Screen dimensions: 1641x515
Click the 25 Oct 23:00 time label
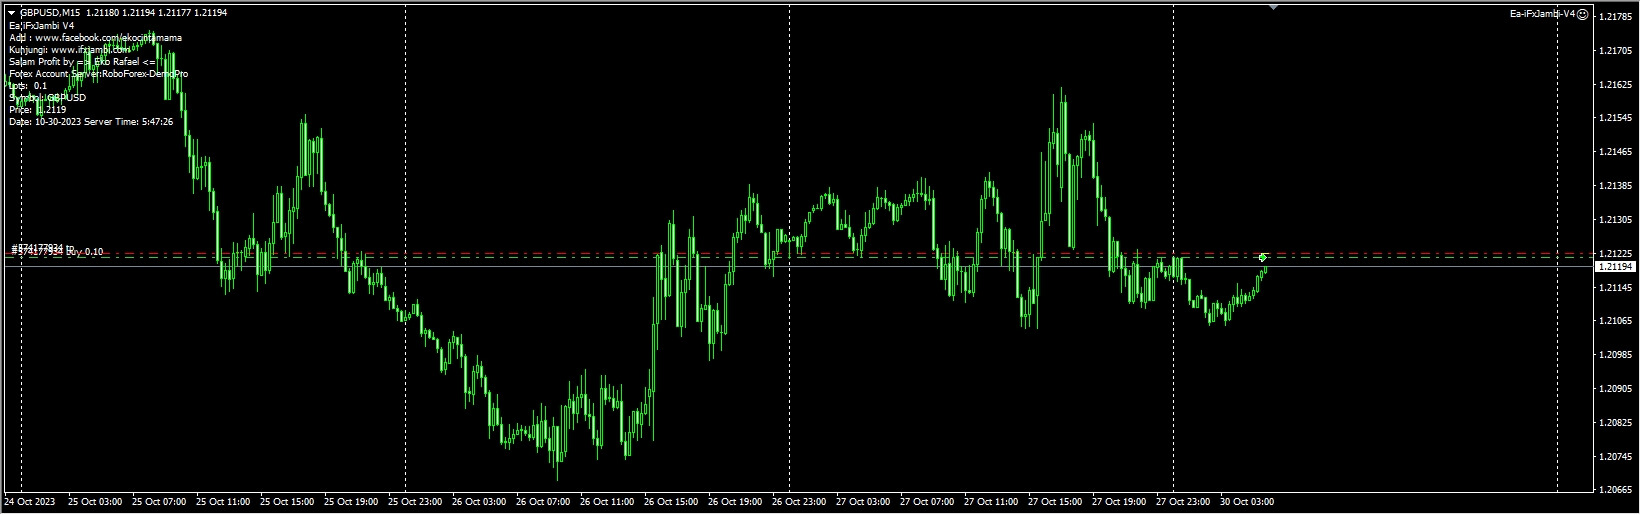tap(415, 502)
